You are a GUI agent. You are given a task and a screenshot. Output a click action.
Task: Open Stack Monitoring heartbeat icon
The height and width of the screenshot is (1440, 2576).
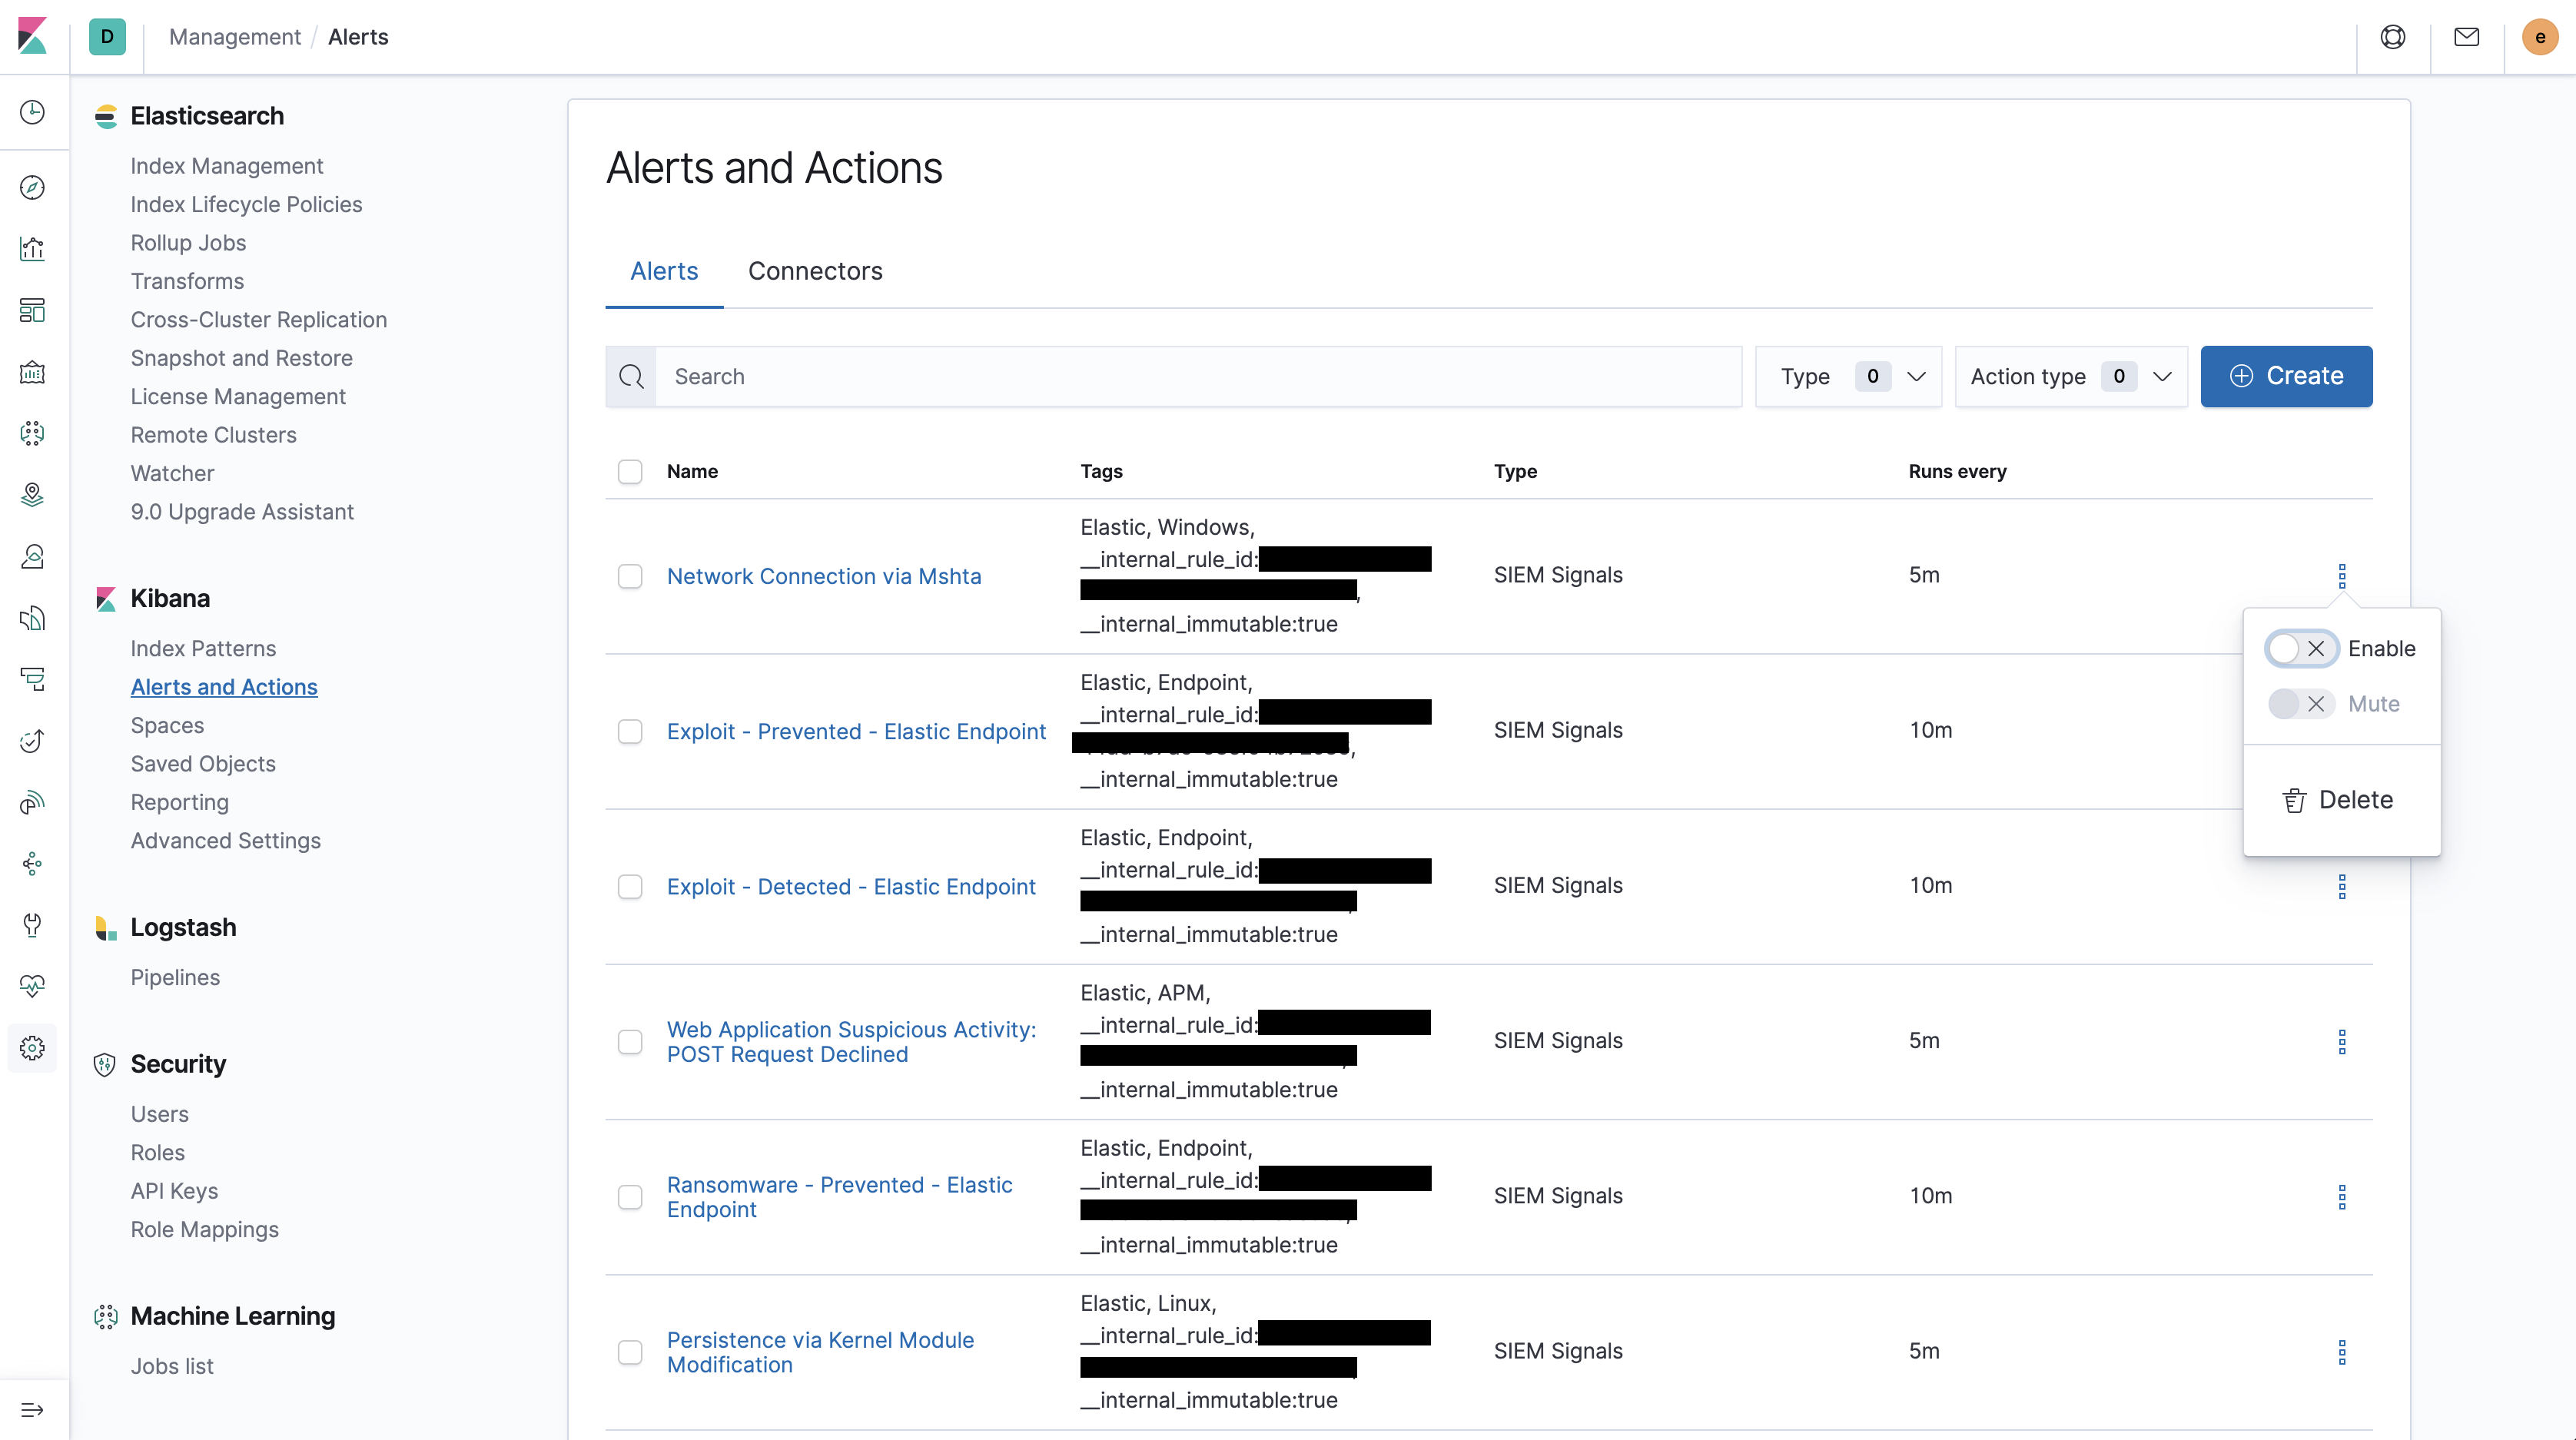33,986
